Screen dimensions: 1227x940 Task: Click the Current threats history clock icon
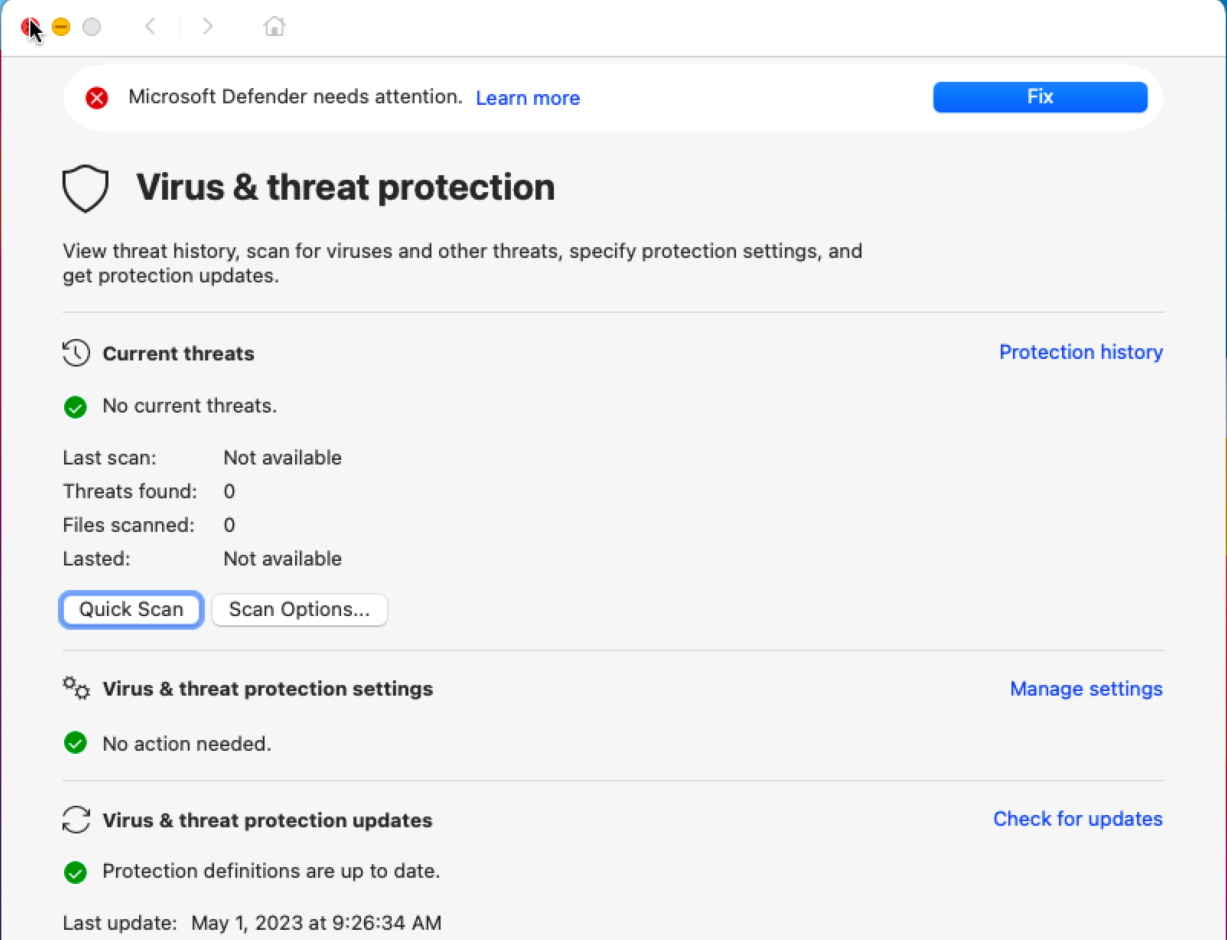tap(76, 353)
